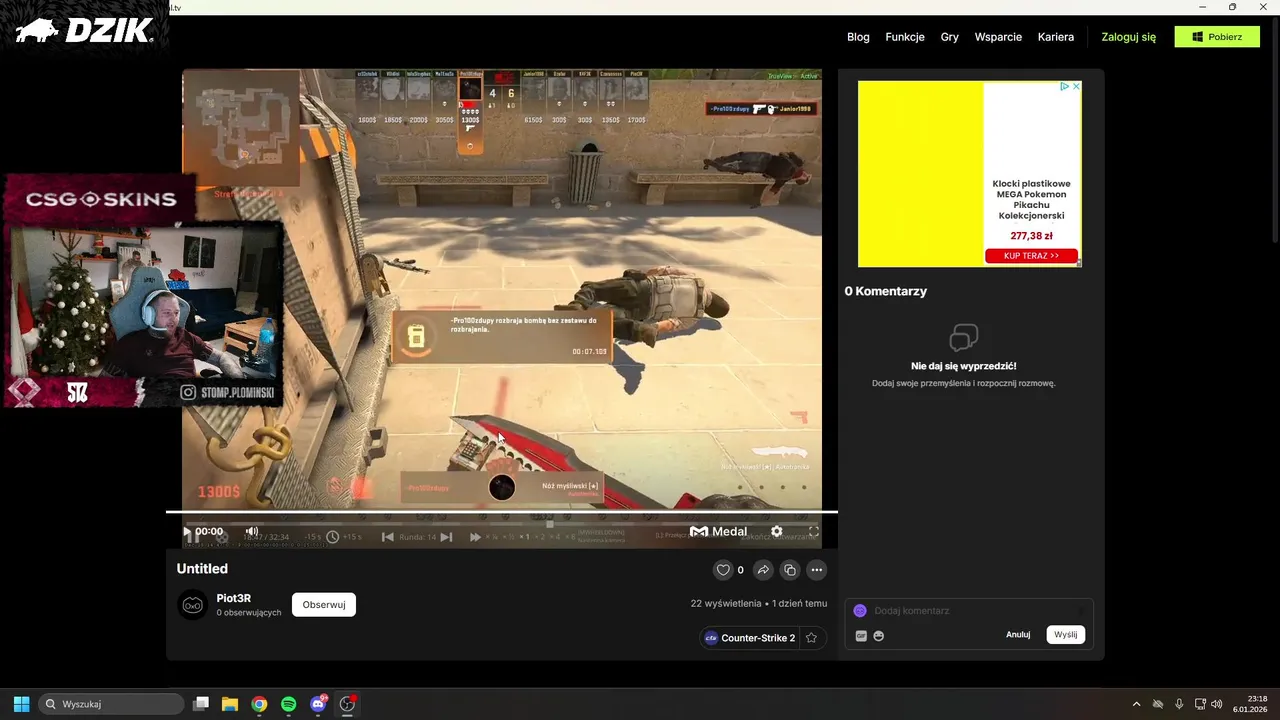Expand the hidden system tray icons chevron

(x=1136, y=704)
